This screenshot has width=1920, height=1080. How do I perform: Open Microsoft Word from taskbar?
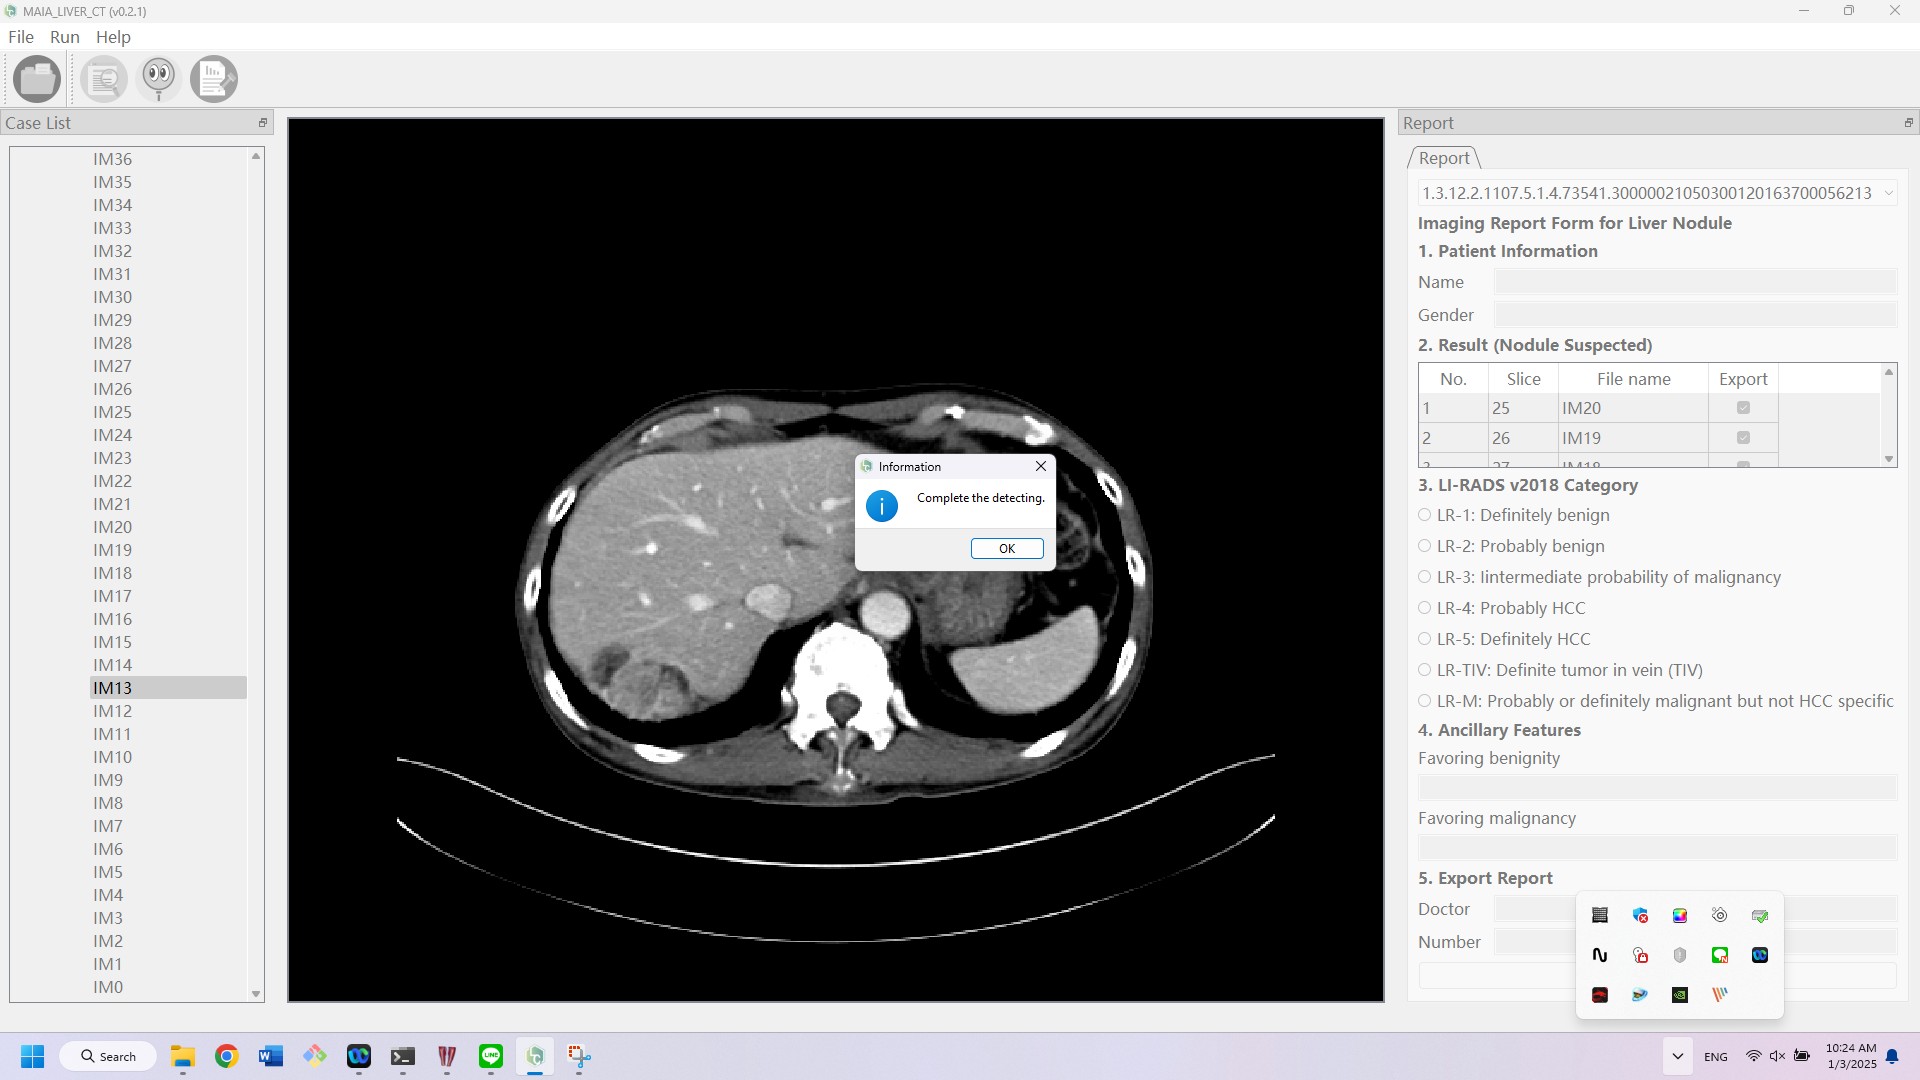click(271, 1056)
